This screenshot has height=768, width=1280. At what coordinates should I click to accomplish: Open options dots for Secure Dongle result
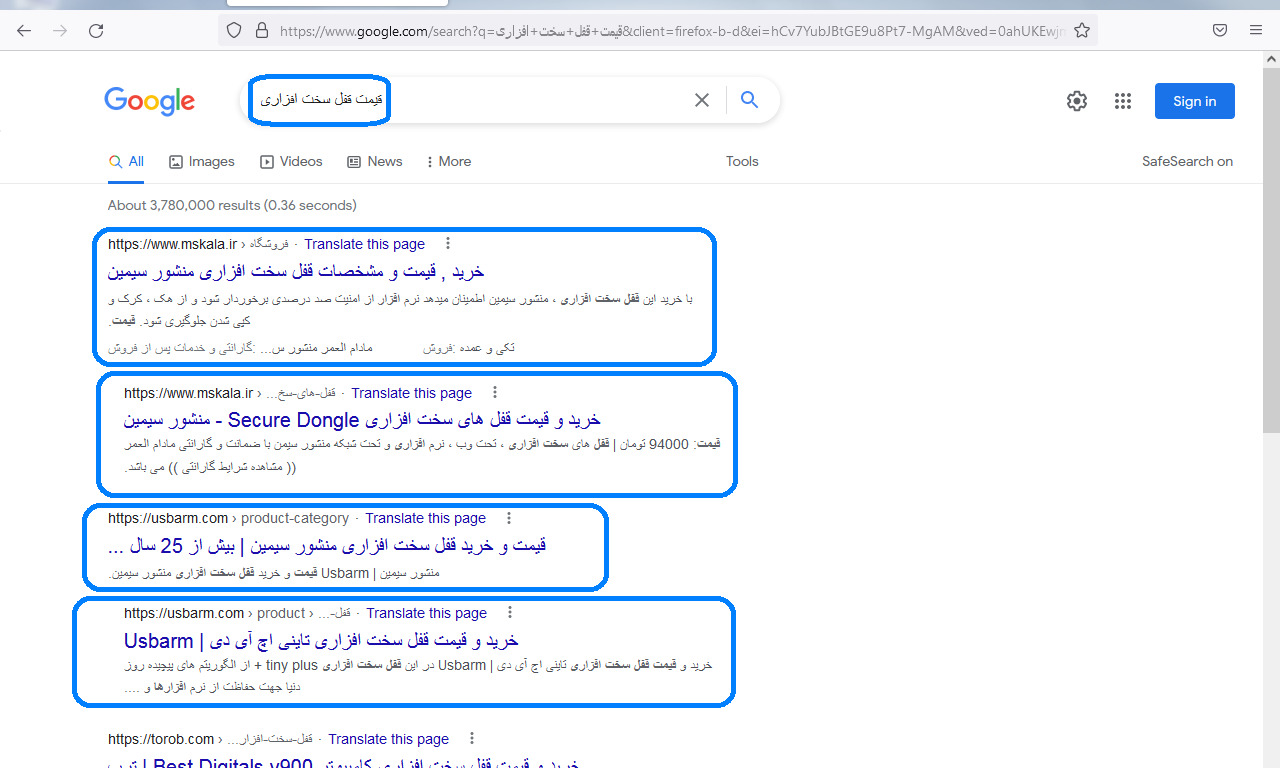494,393
